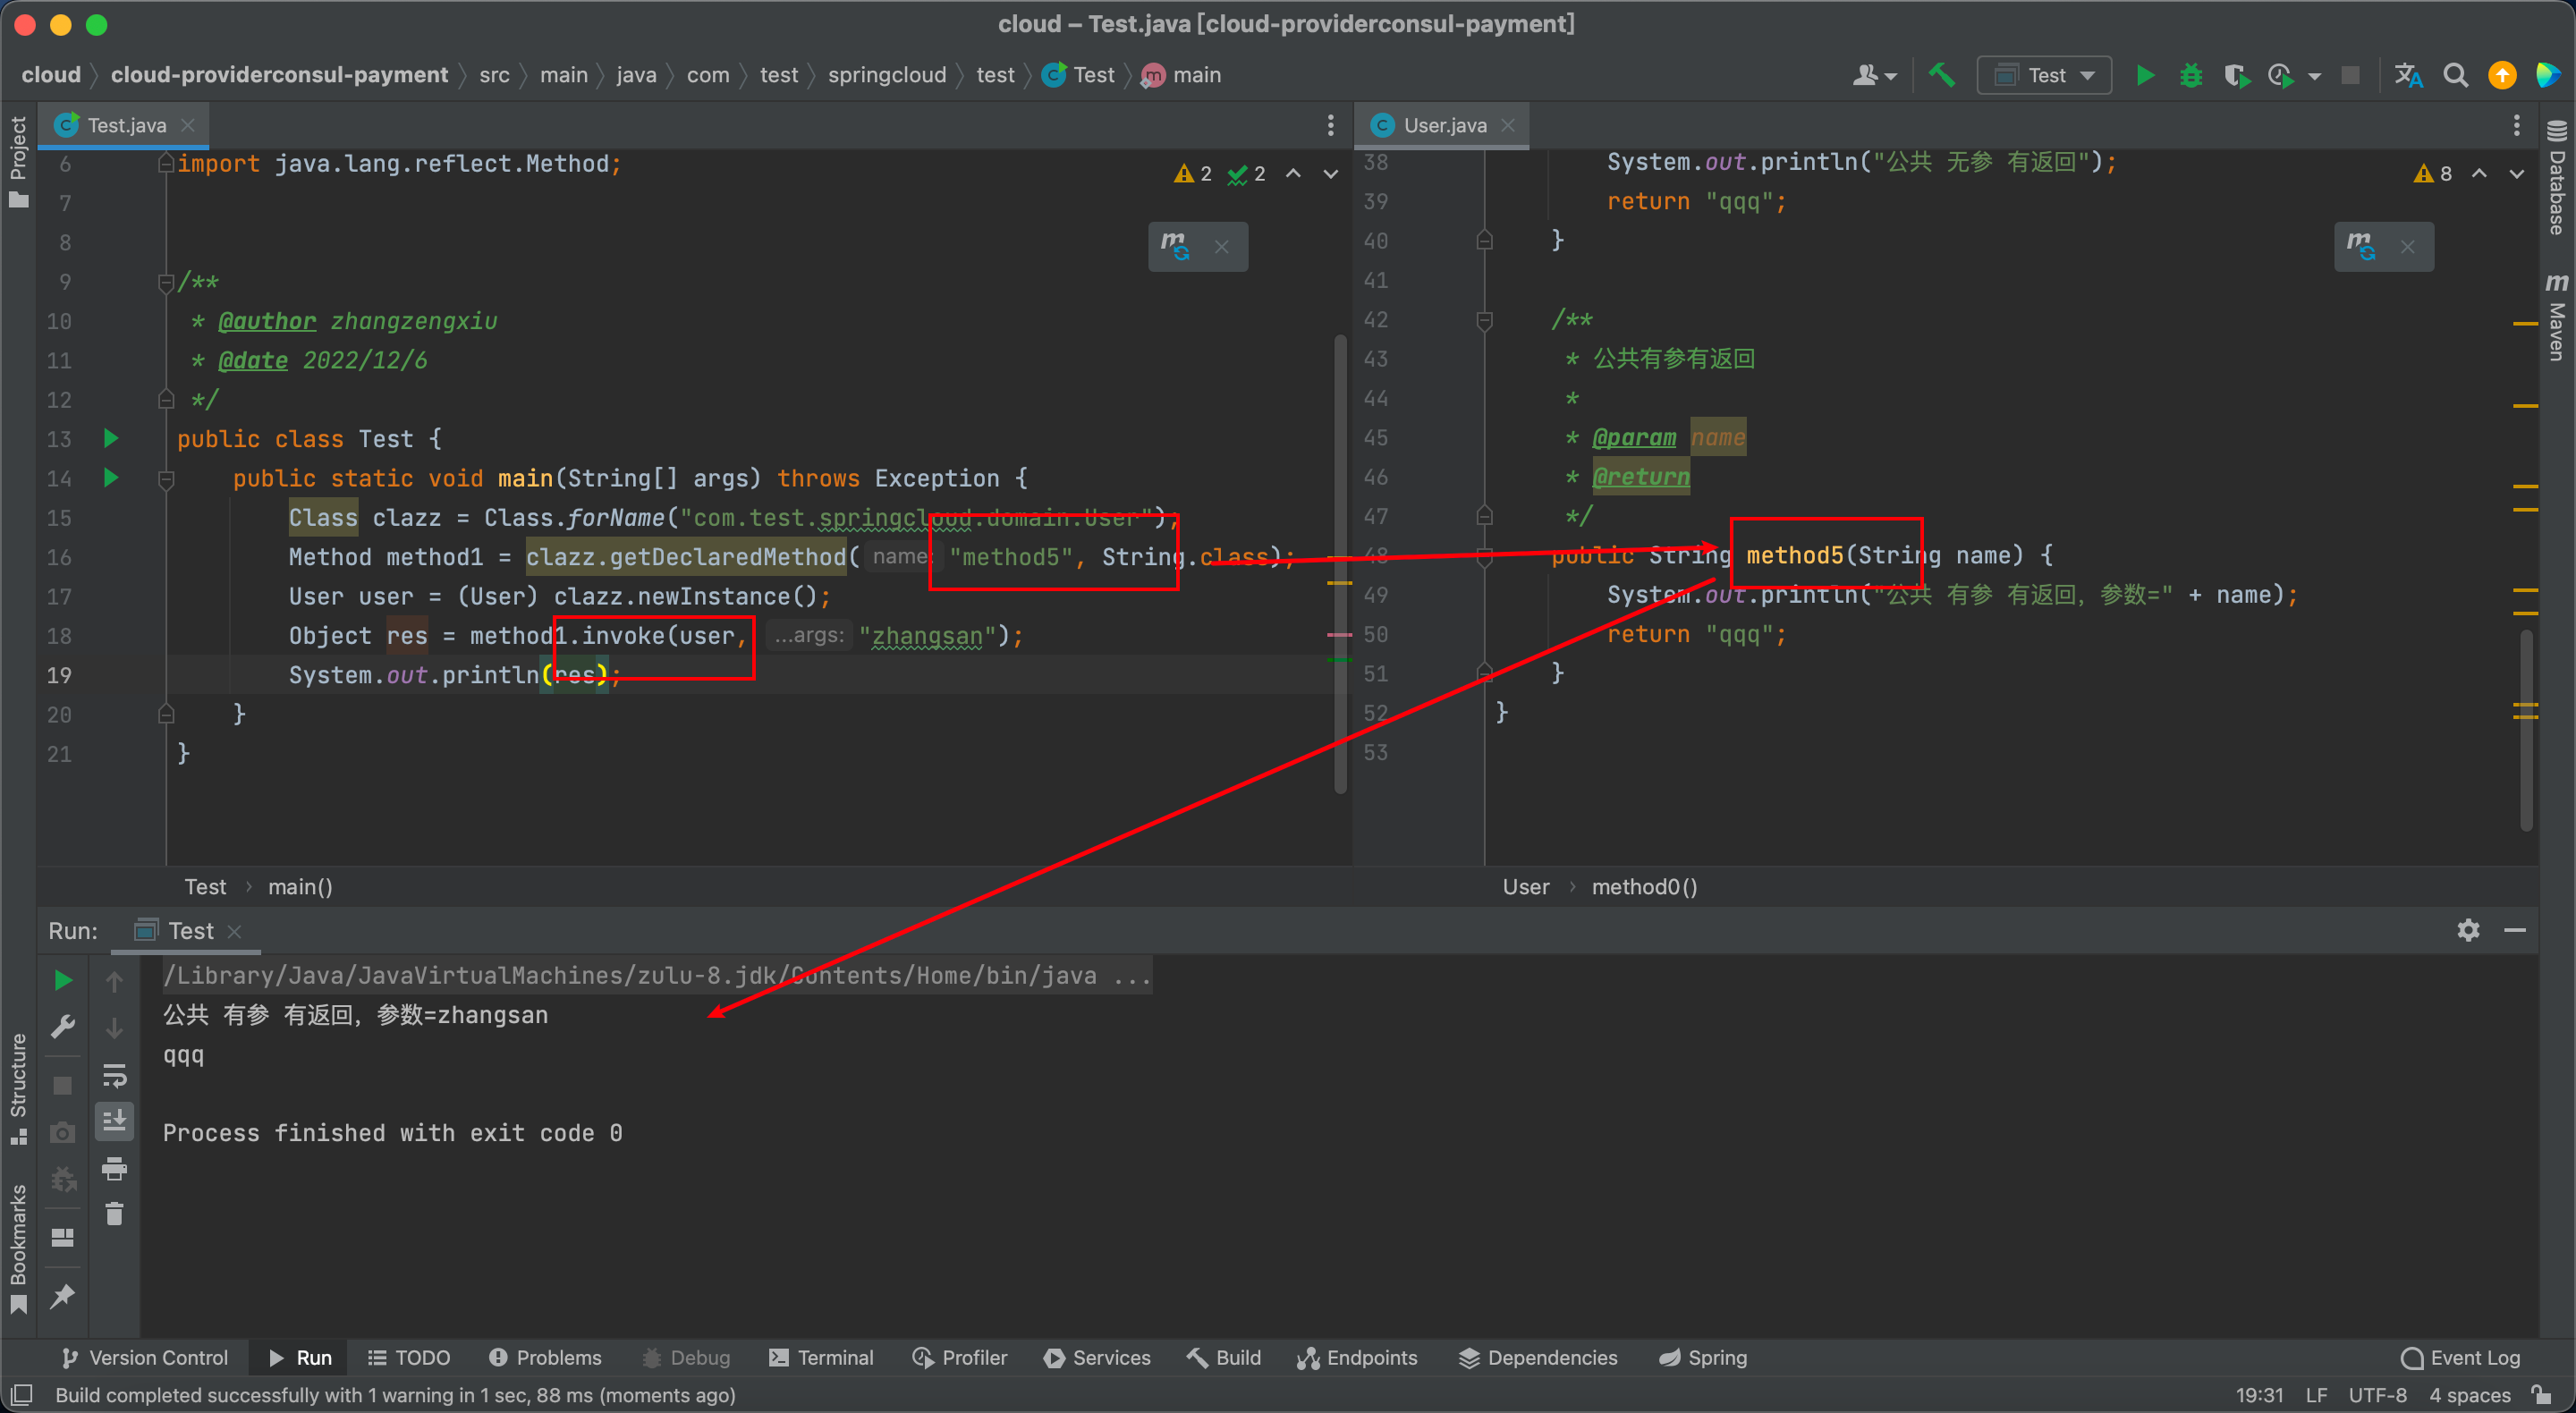
Task: Click the layout icon in Run panel sidebar
Action: pyautogui.click(x=62, y=1238)
